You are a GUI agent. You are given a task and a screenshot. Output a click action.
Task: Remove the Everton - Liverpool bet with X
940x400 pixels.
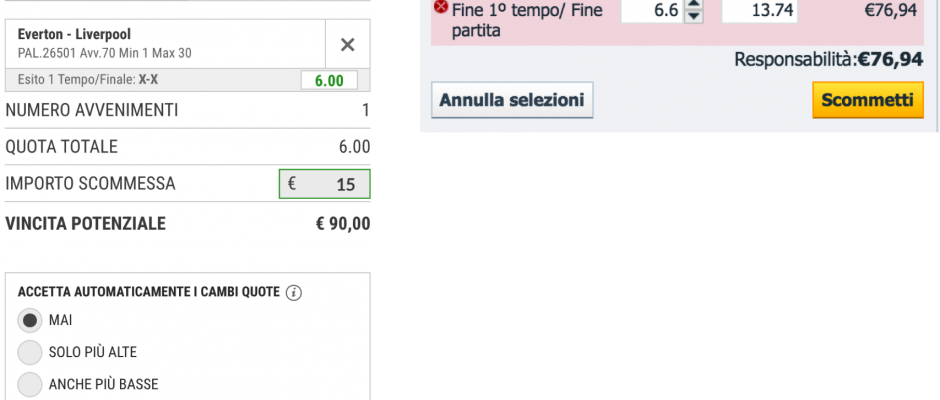tap(348, 44)
